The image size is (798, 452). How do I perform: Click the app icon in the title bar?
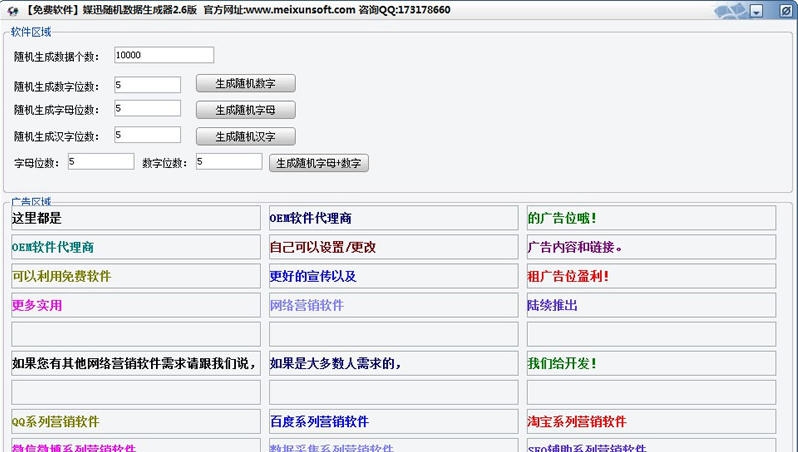(13, 10)
